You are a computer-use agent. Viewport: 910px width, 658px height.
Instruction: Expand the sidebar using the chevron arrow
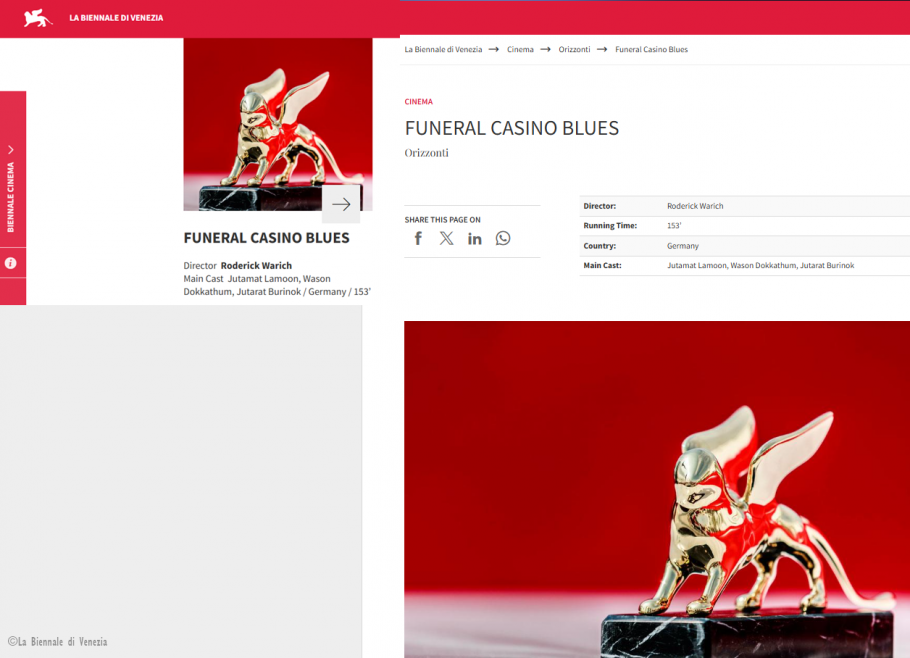click(x=11, y=150)
